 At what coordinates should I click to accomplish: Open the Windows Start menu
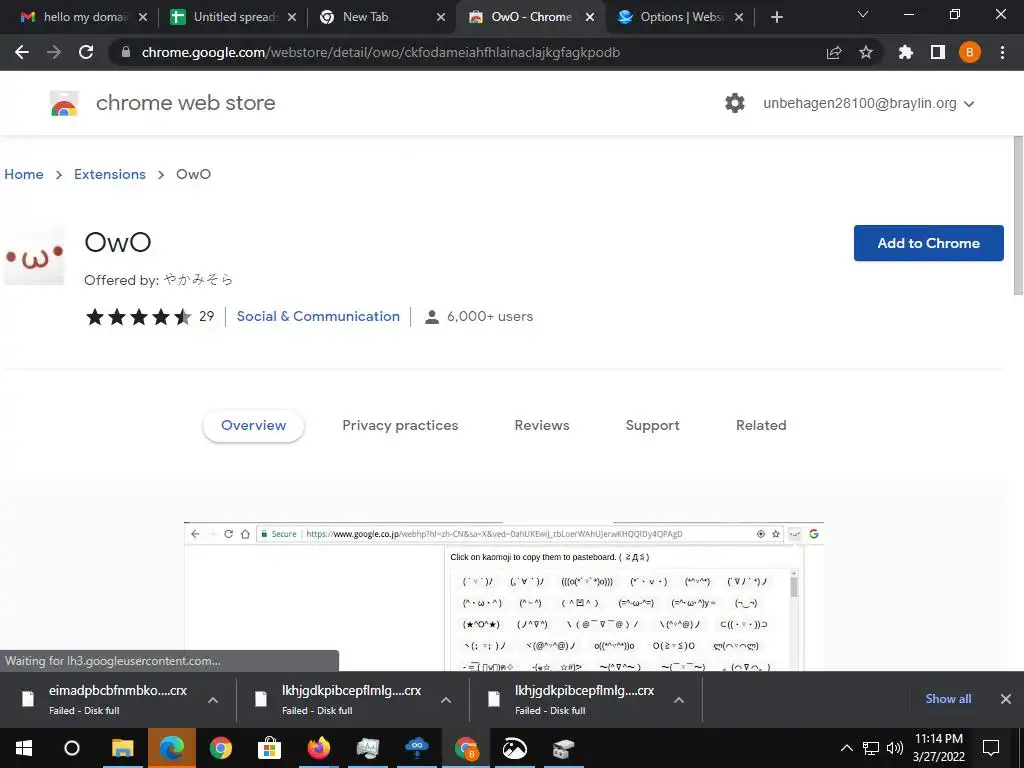click(x=24, y=748)
